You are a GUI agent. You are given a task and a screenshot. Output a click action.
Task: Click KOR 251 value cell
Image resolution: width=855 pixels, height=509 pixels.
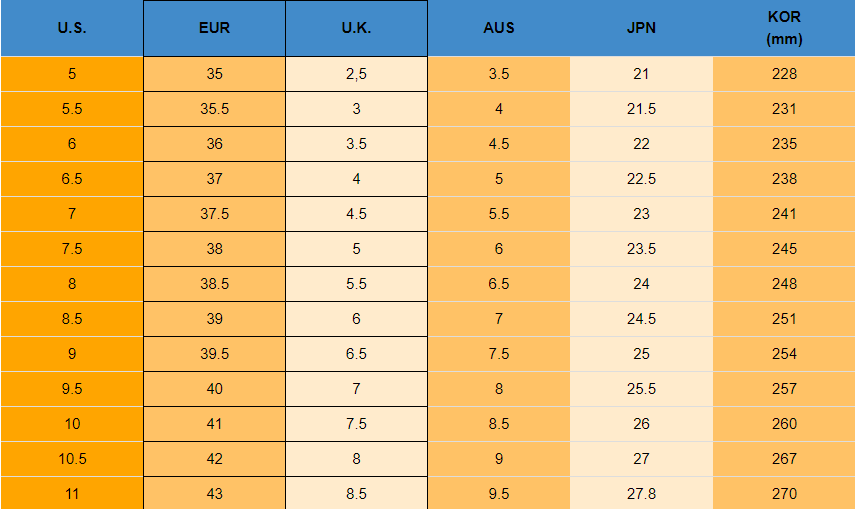(784, 319)
